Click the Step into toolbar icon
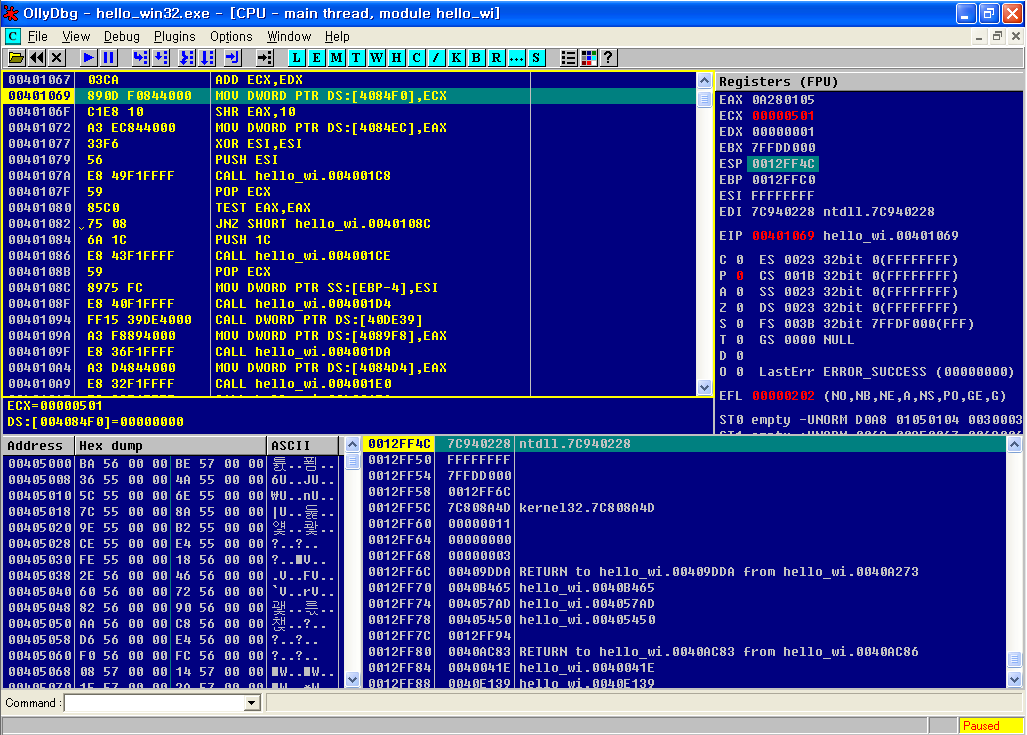This screenshot has height=735, width=1027. pos(139,58)
